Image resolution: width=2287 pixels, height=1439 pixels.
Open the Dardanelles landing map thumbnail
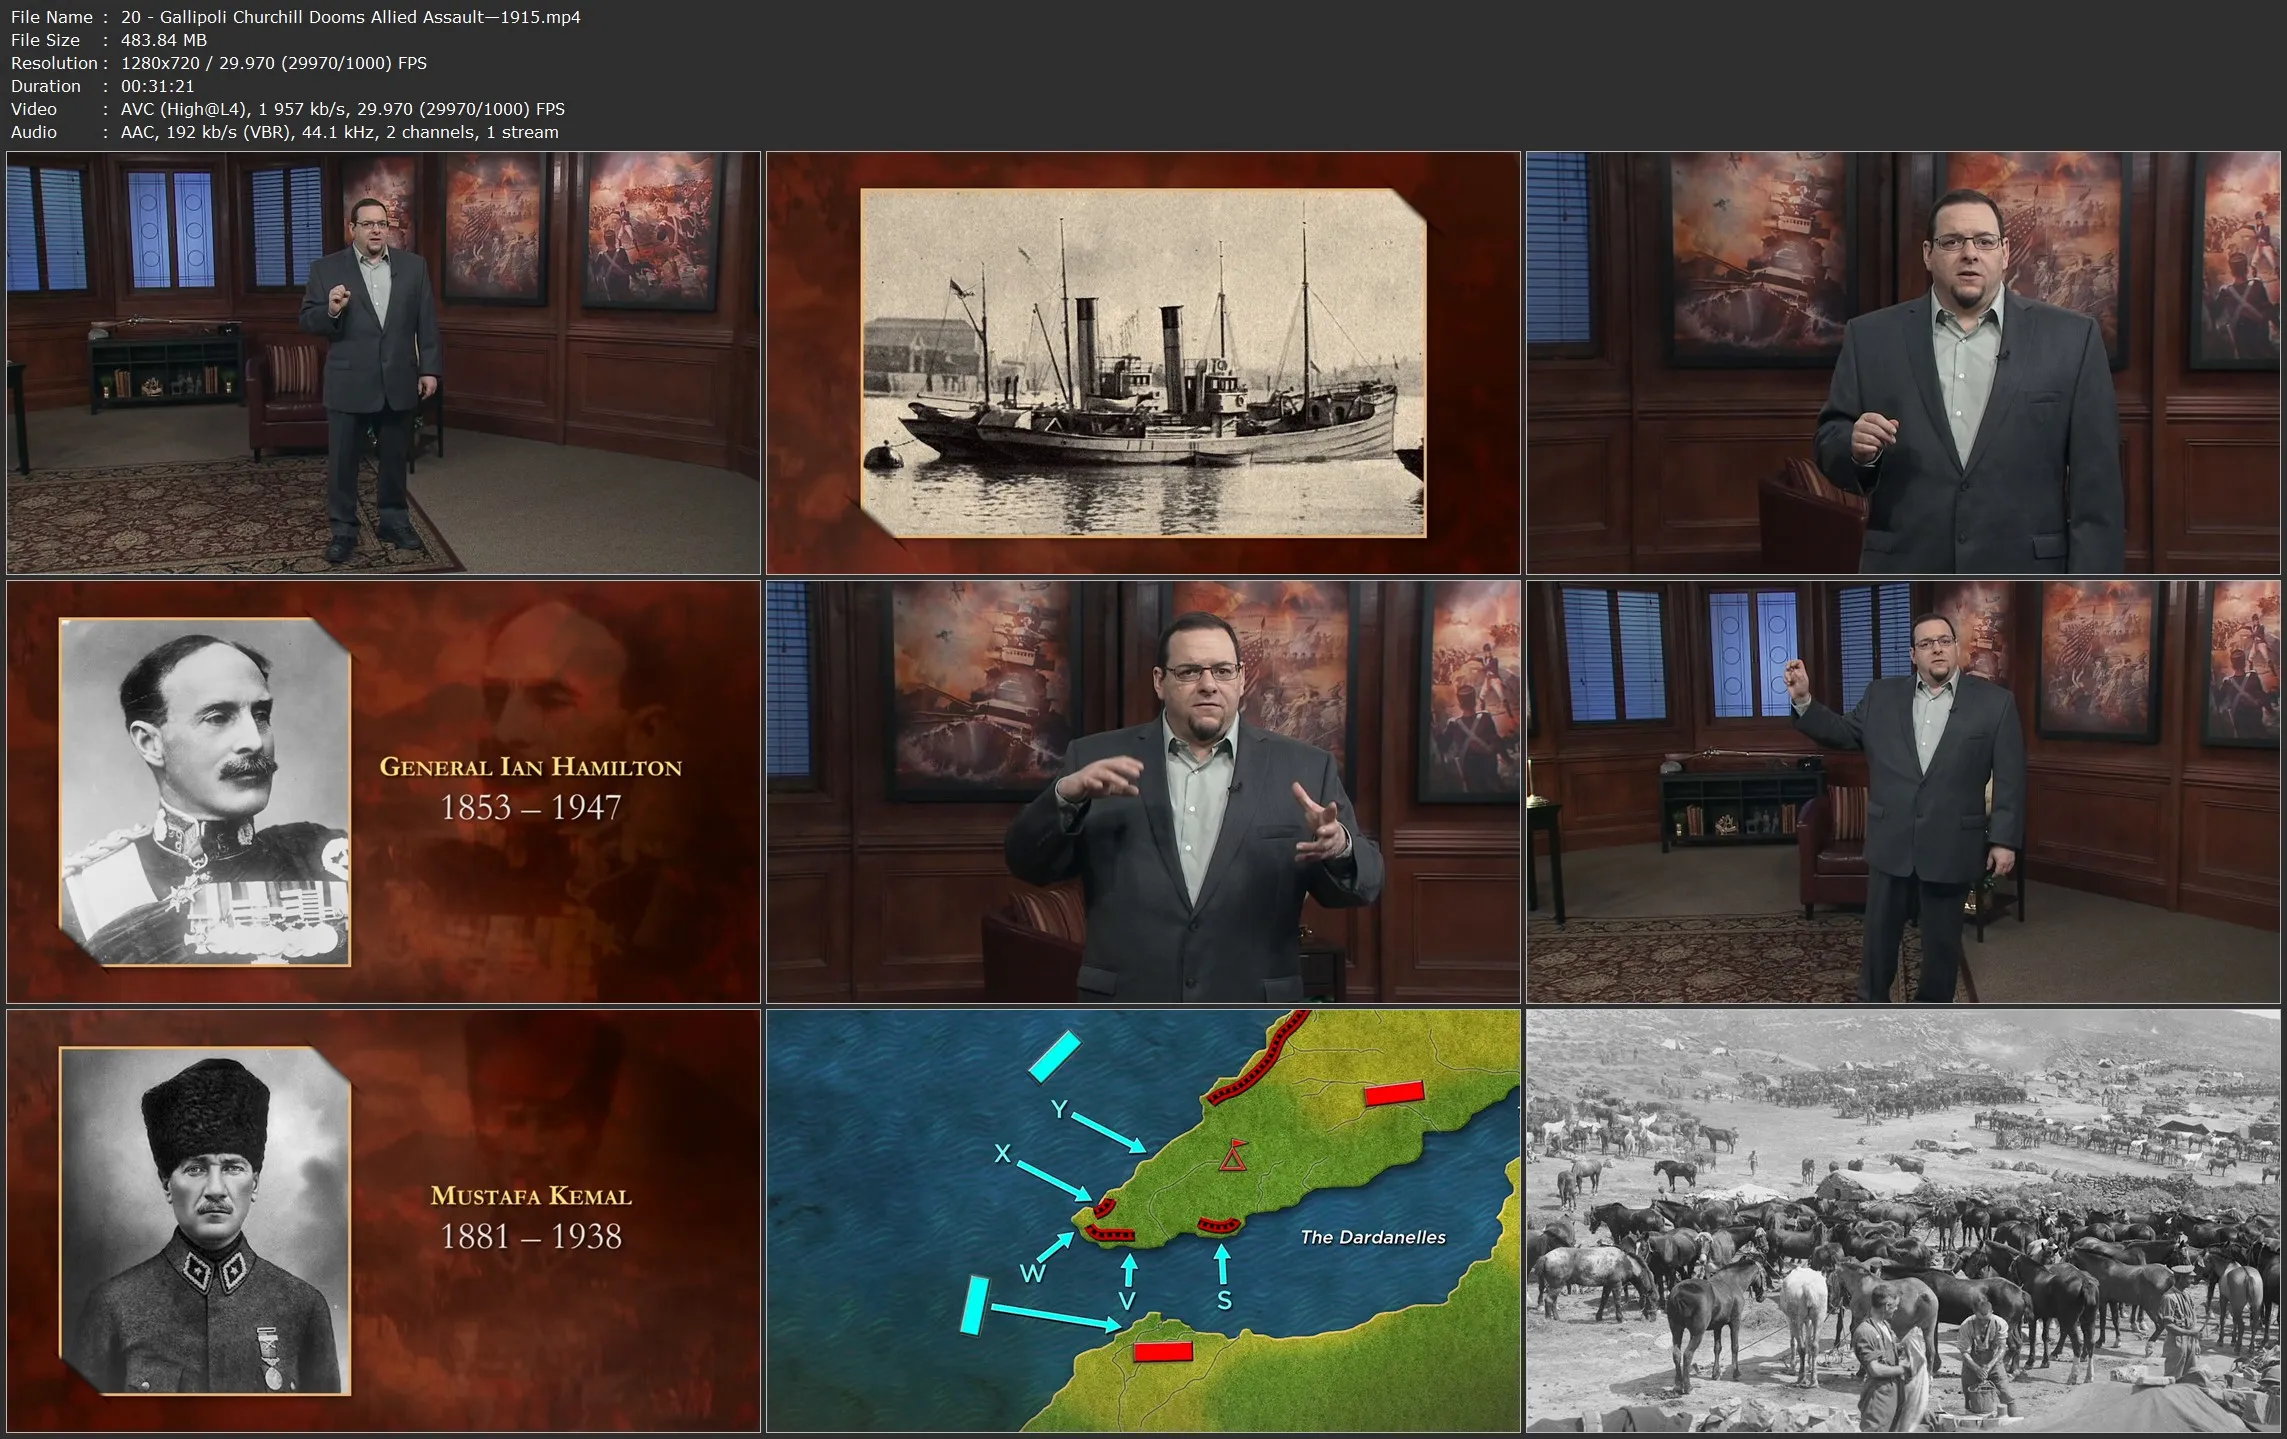pyautogui.click(x=1143, y=1221)
